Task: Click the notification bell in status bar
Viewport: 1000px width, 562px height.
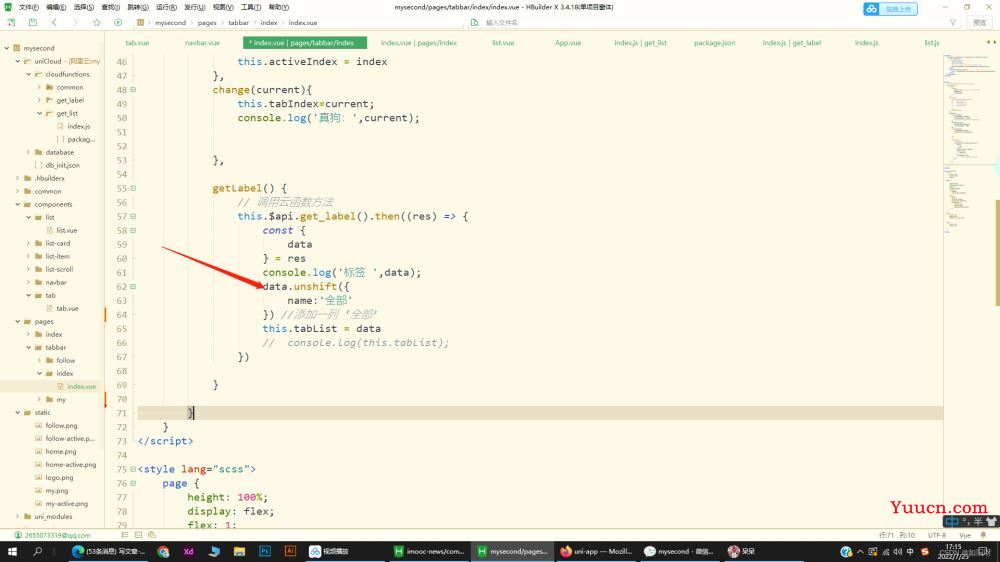Action: tap(983, 535)
